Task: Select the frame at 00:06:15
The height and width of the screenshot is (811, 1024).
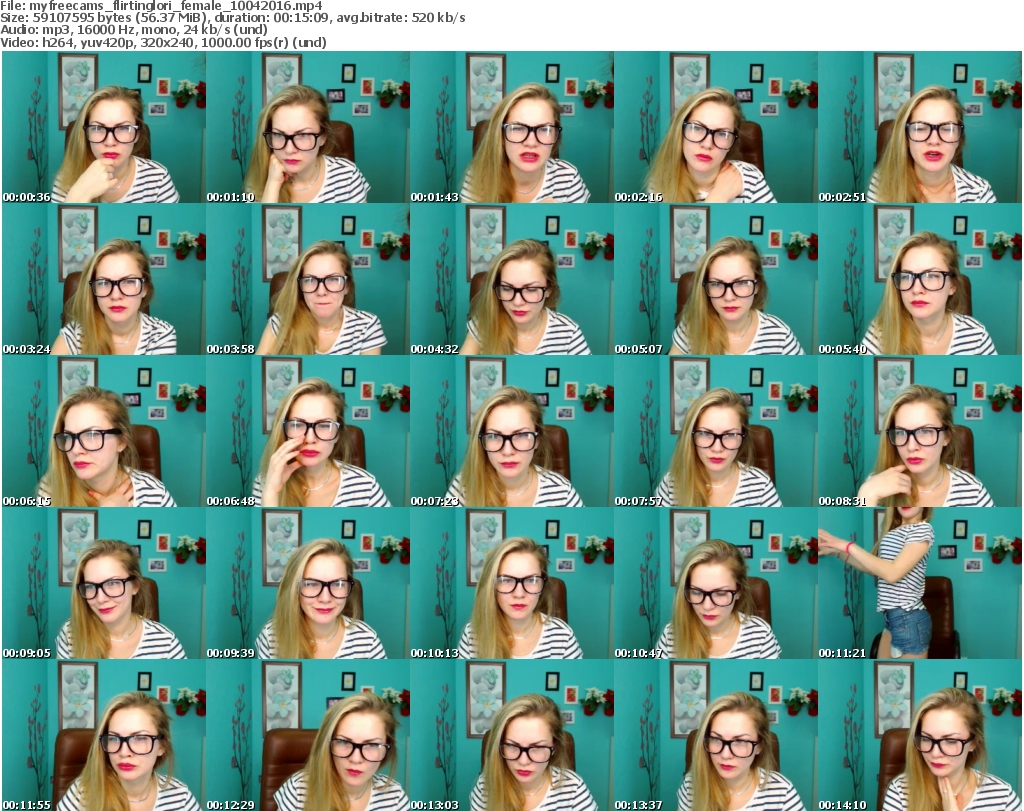Action: 104,431
